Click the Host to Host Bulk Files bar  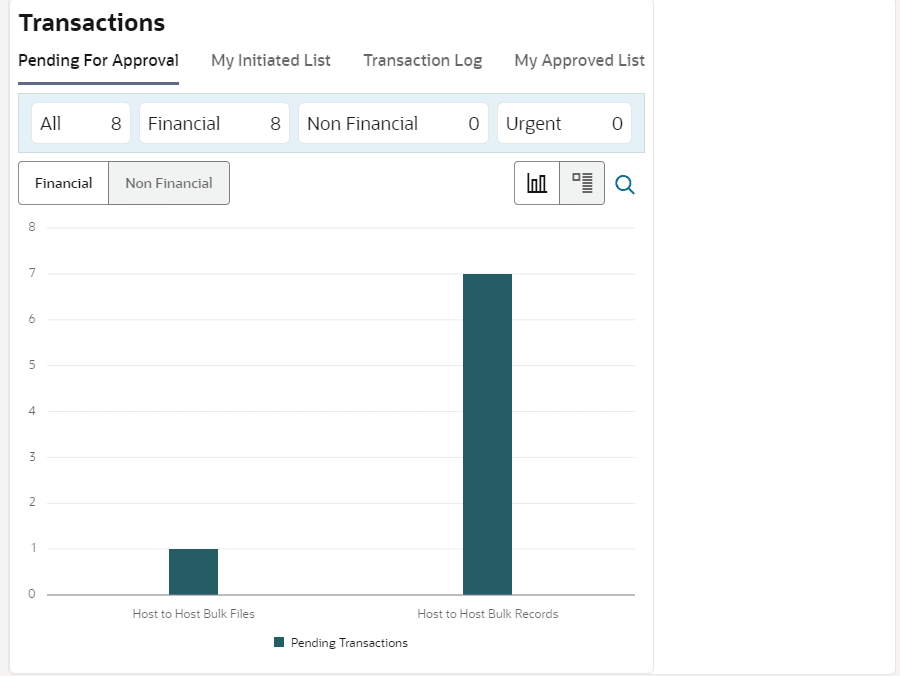(x=193, y=571)
